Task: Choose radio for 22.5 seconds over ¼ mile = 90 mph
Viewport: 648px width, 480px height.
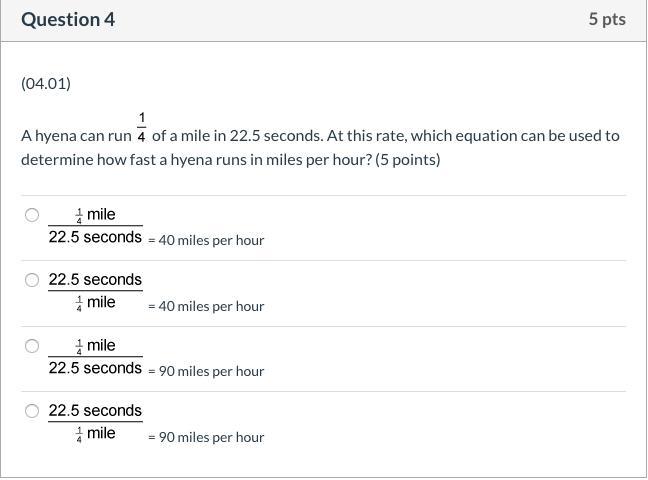Action: pyautogui.click(x=32, y=411)
